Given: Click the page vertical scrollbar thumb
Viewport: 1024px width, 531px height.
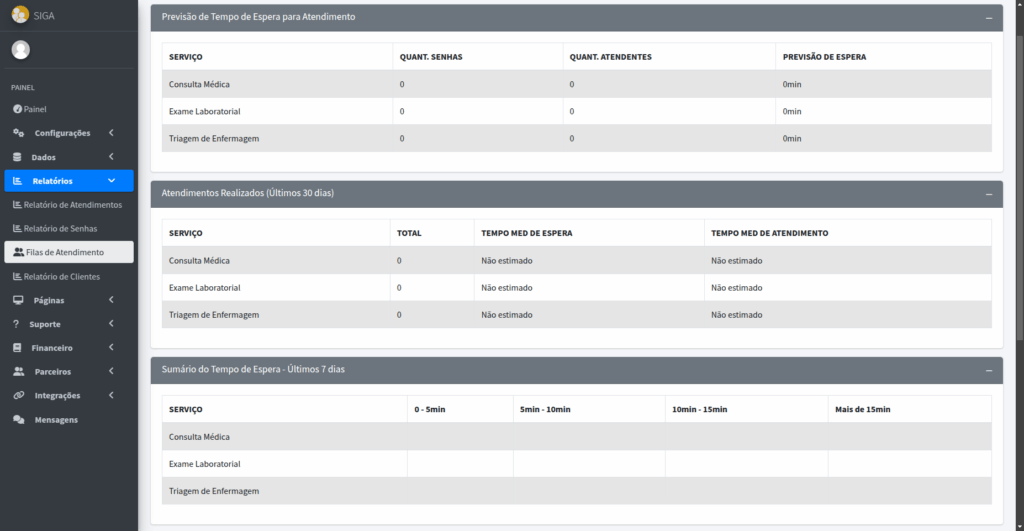Looking at the screenshot, I should (x=1019, y=186).
